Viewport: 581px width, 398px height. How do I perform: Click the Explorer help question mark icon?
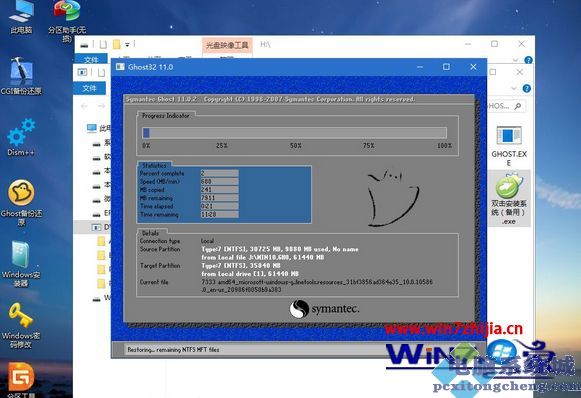(x=526, y=89)
